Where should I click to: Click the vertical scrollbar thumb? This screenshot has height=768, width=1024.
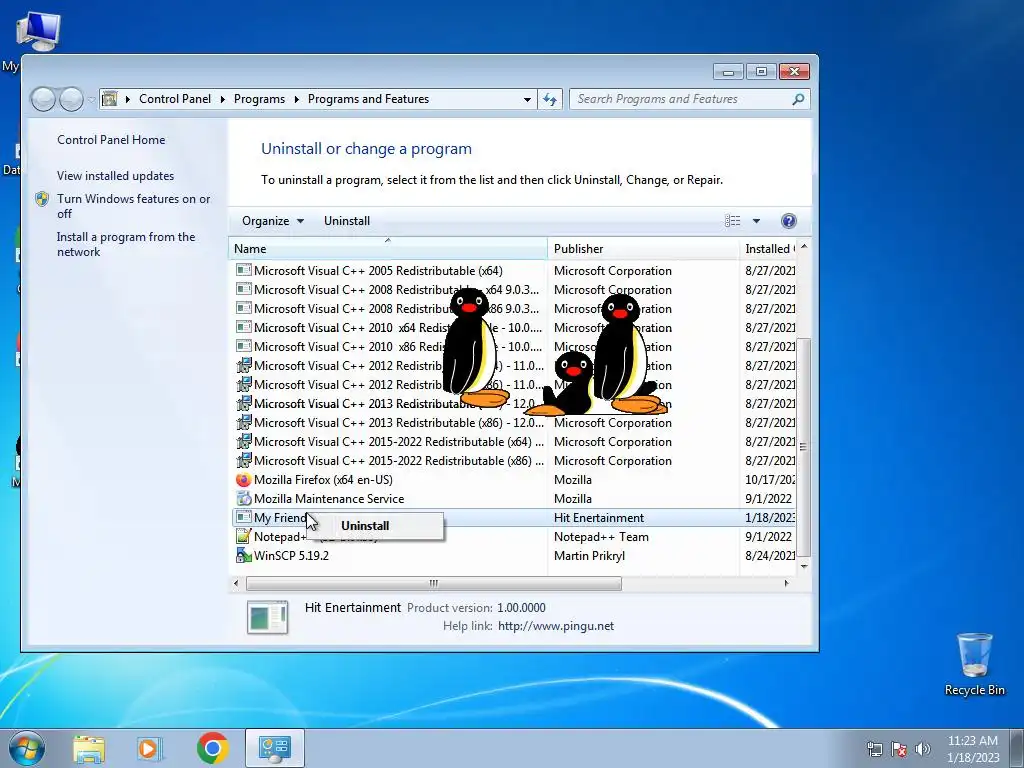804,448
